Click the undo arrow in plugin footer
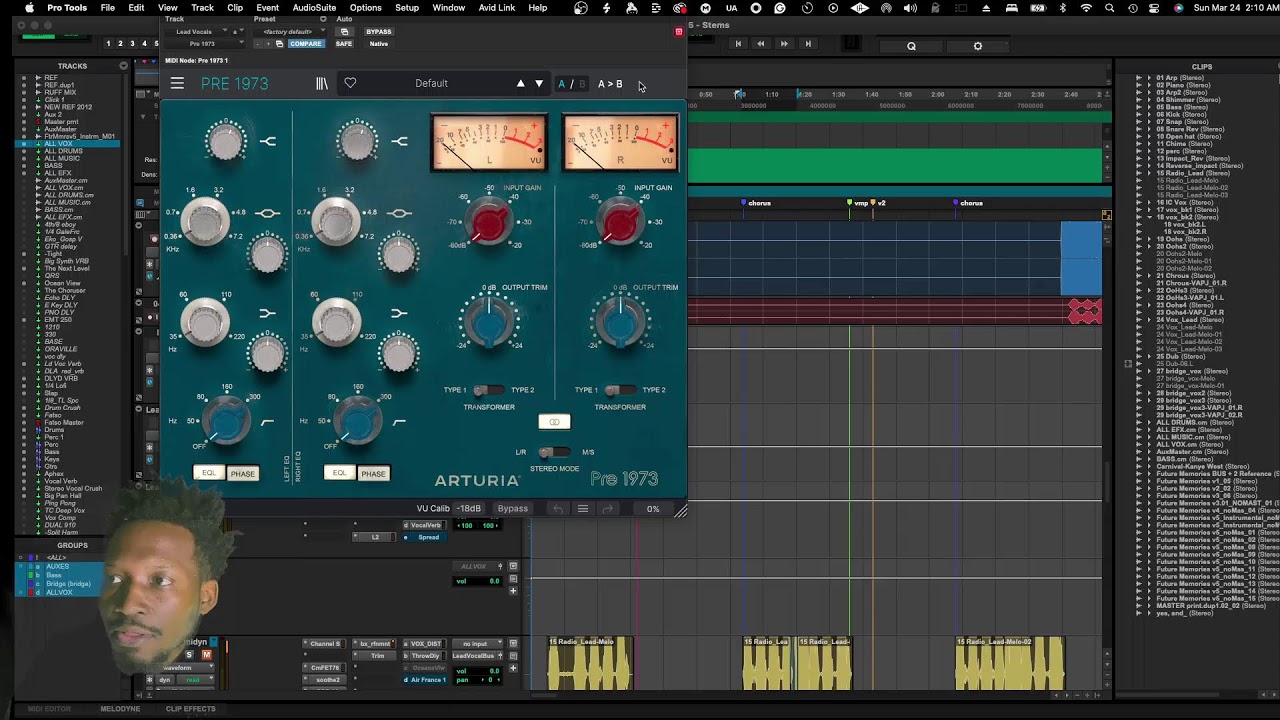 pyautogui.click(x=558, y=508)
